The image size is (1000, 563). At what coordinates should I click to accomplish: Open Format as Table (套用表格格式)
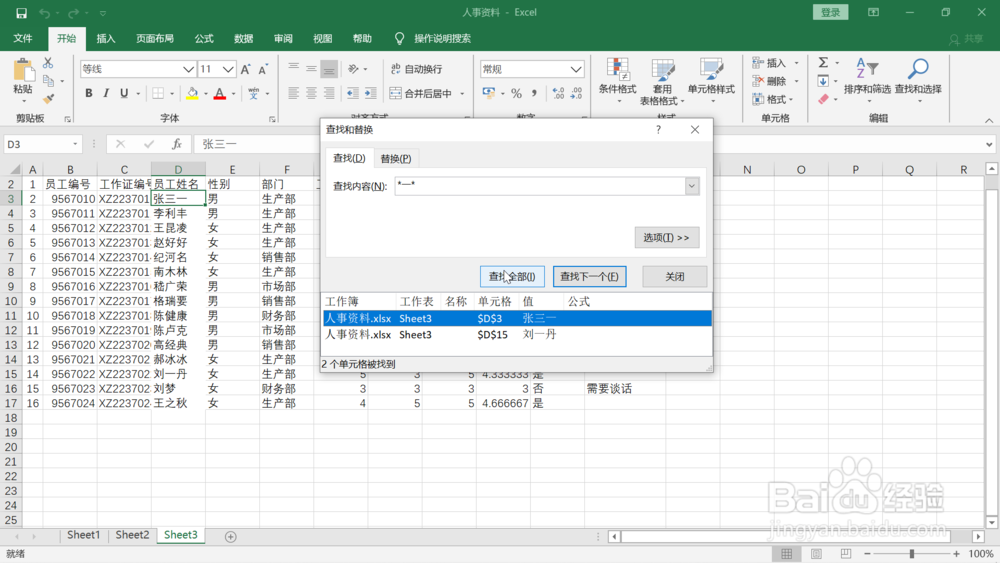(662, 80)
